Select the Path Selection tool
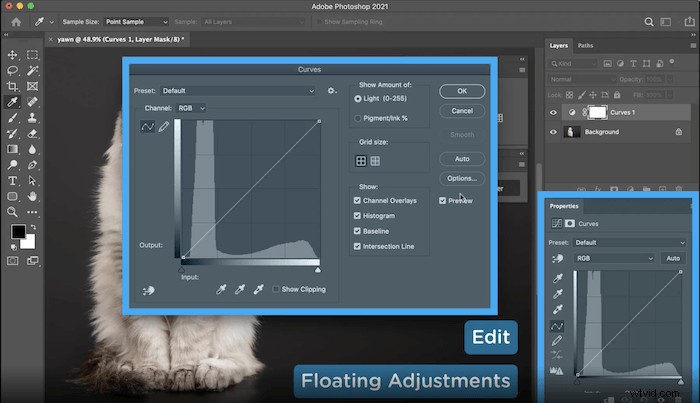This screenshot has height=403, width=700. tap(32, 181)
